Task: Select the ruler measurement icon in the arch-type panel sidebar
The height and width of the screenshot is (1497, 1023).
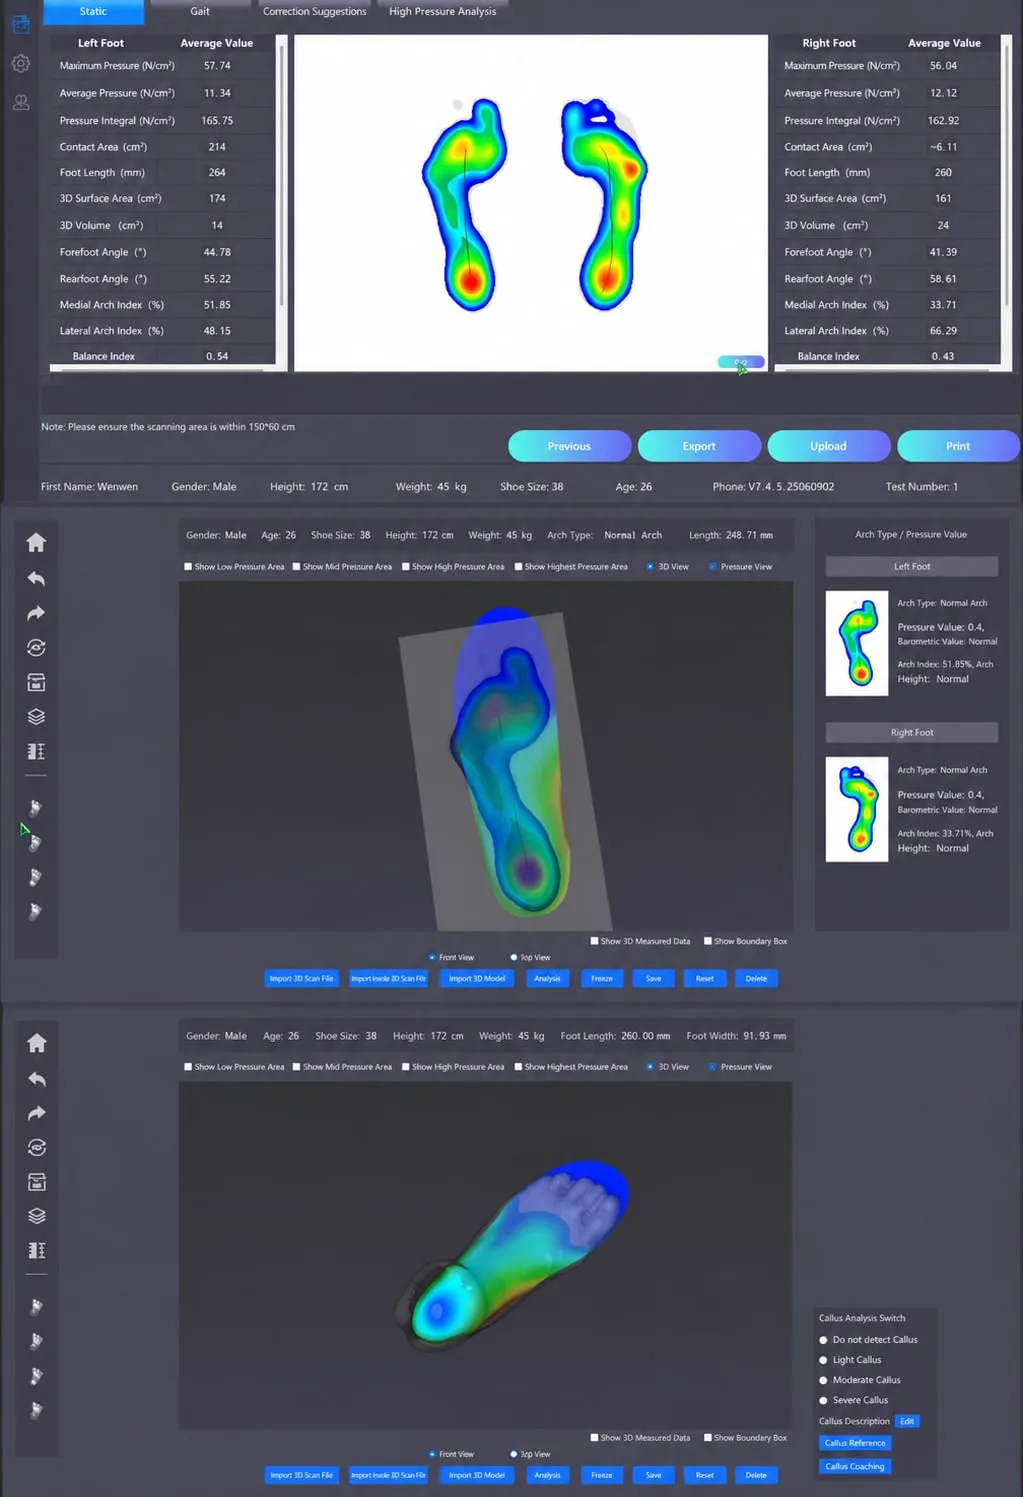Action: [36, 751]
